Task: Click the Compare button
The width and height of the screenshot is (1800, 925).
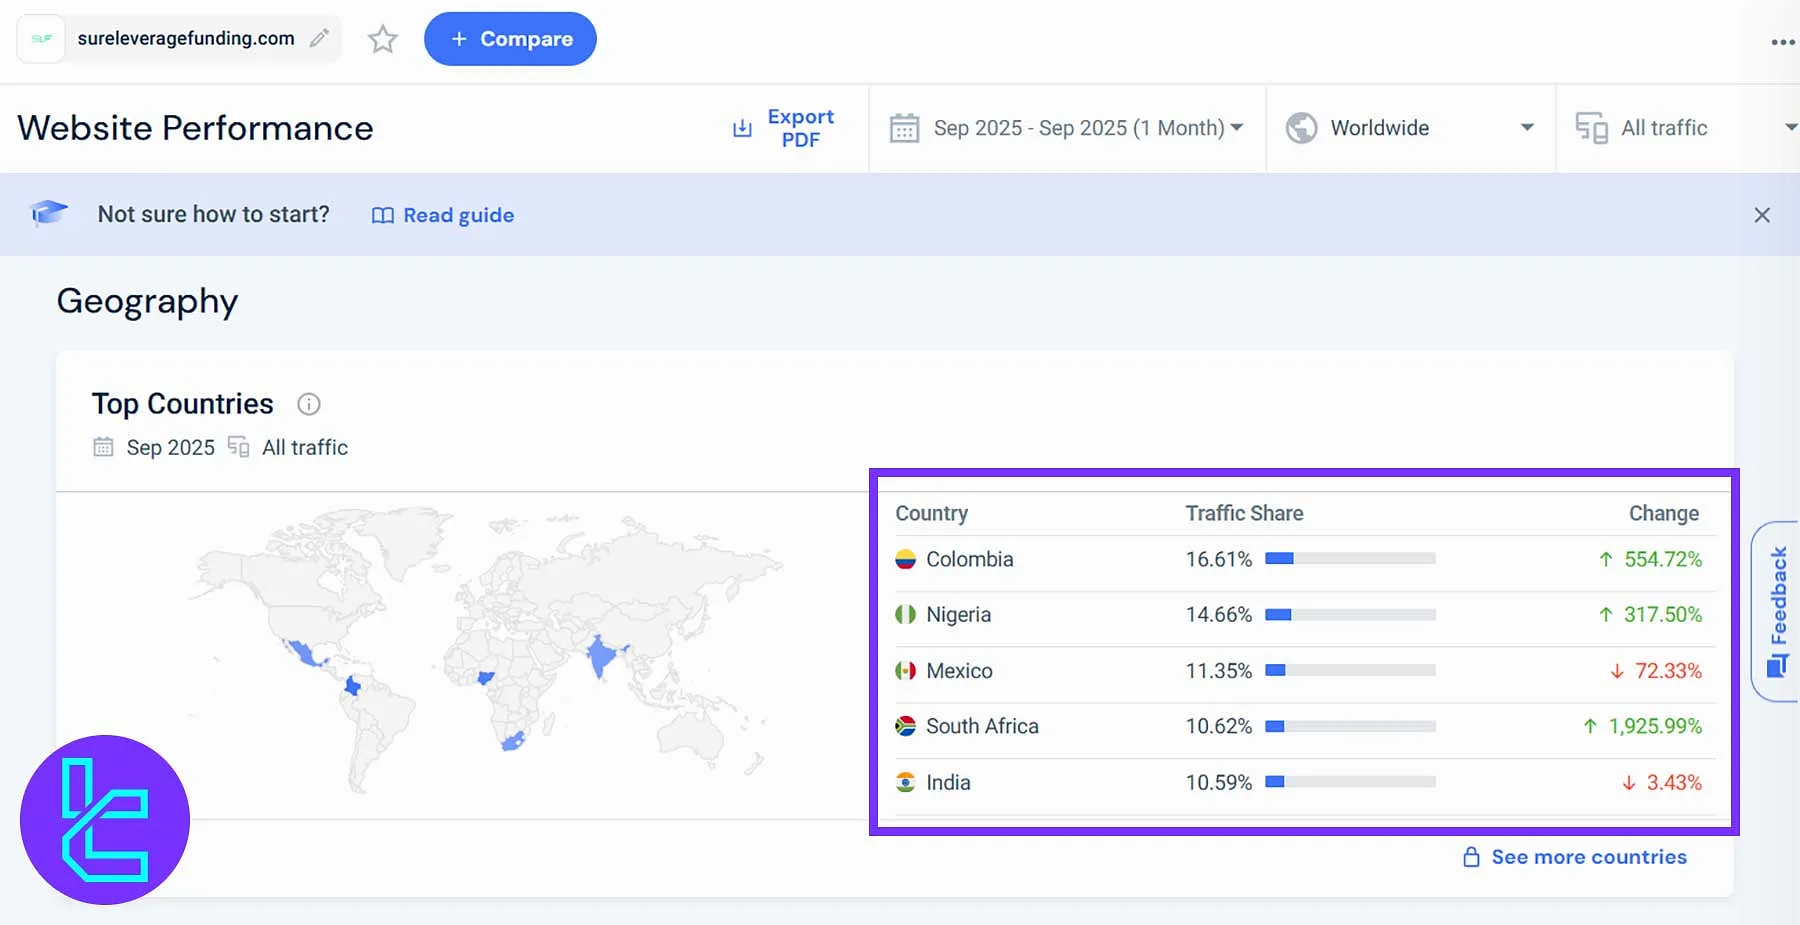Action: 510,38
